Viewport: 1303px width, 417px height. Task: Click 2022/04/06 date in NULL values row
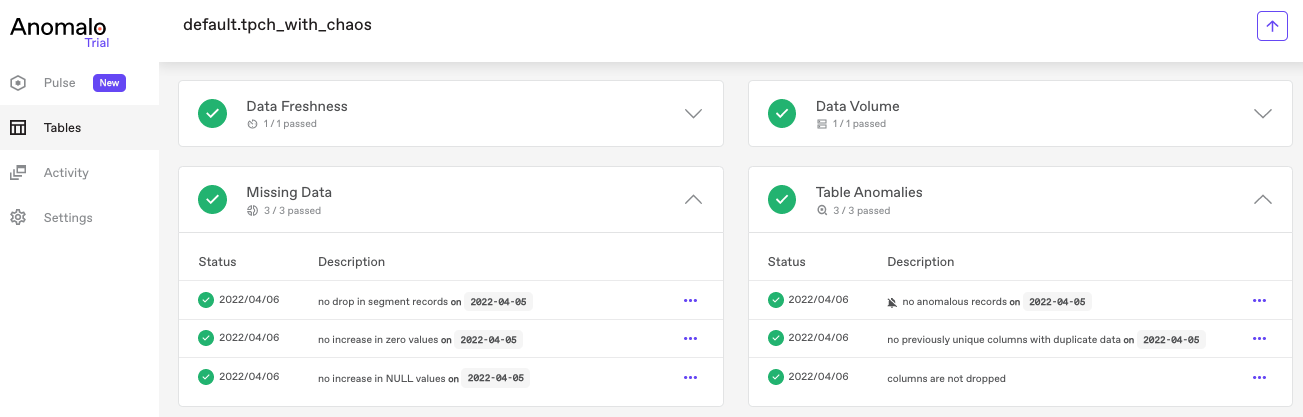click(x=249, y=377)
